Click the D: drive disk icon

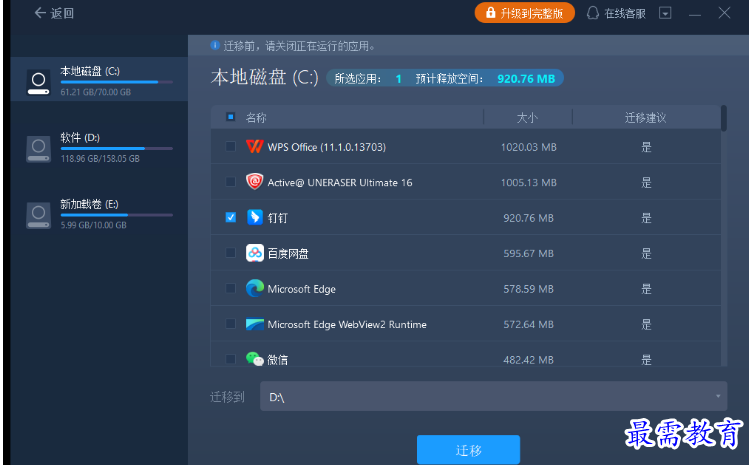[x=38, y=149]
